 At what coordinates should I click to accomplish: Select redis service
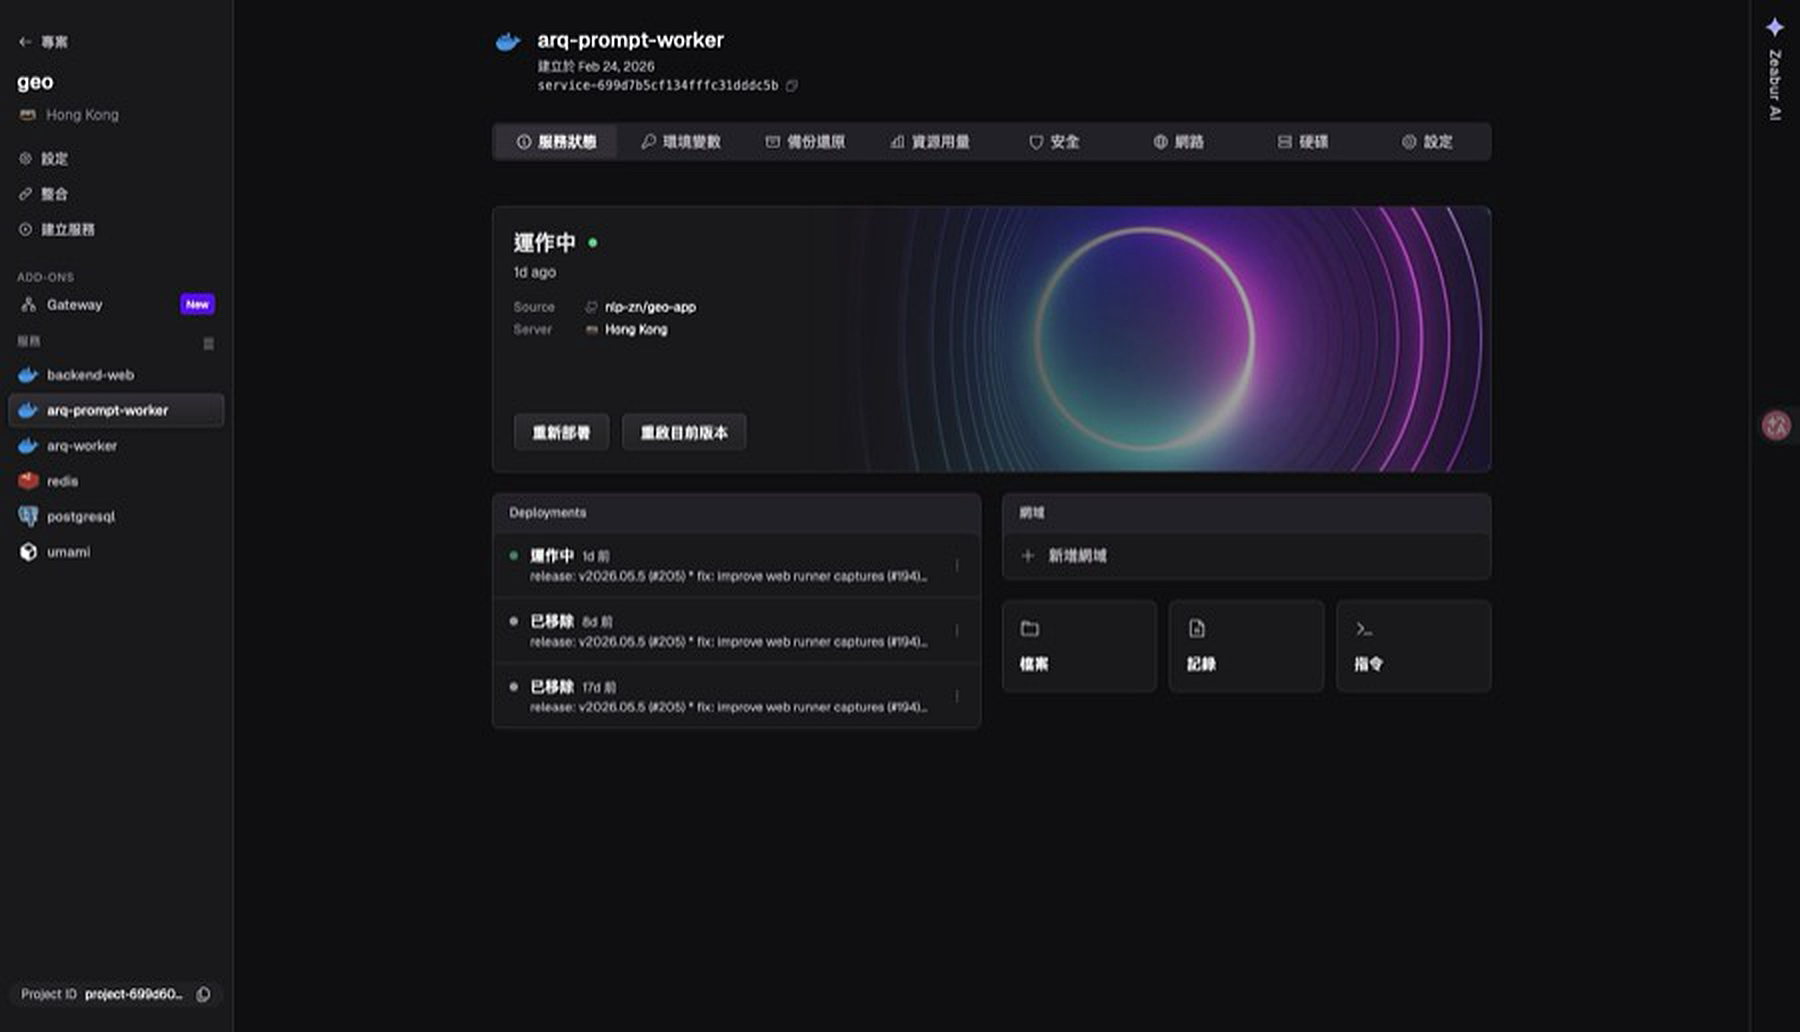click(x=116, y=481)
